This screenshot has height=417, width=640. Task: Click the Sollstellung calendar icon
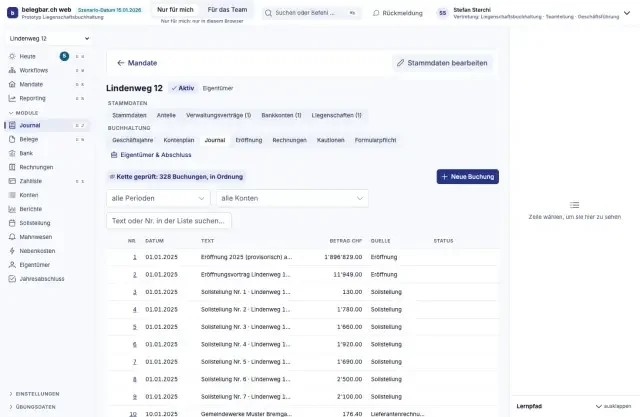click(12, 223)
